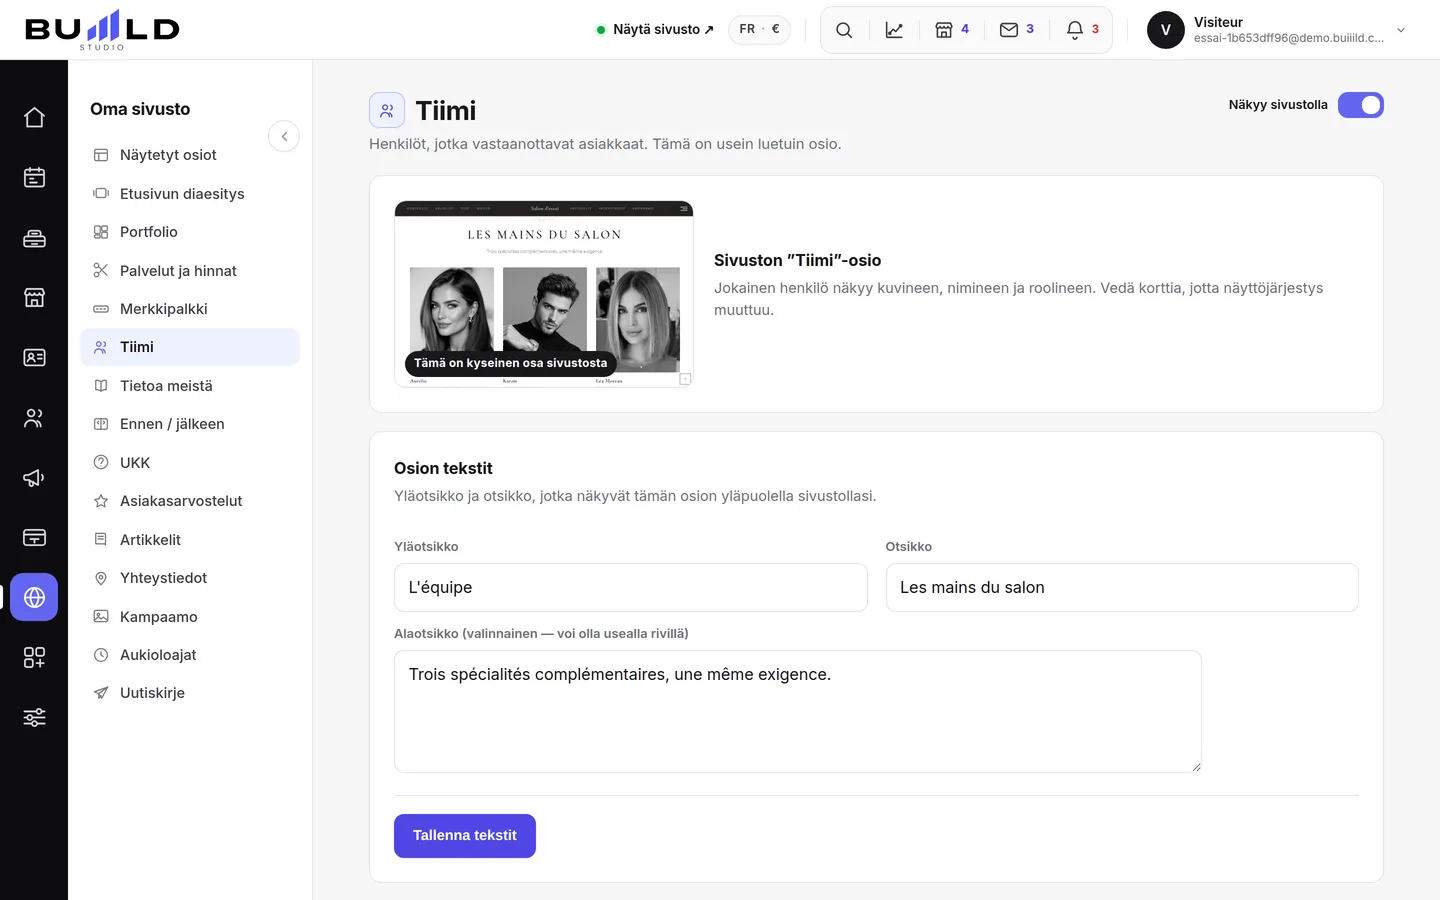This screenshot has height=900, width=1440.
Task: Open the FR · € language currency selector
Action: coord(759,30)
